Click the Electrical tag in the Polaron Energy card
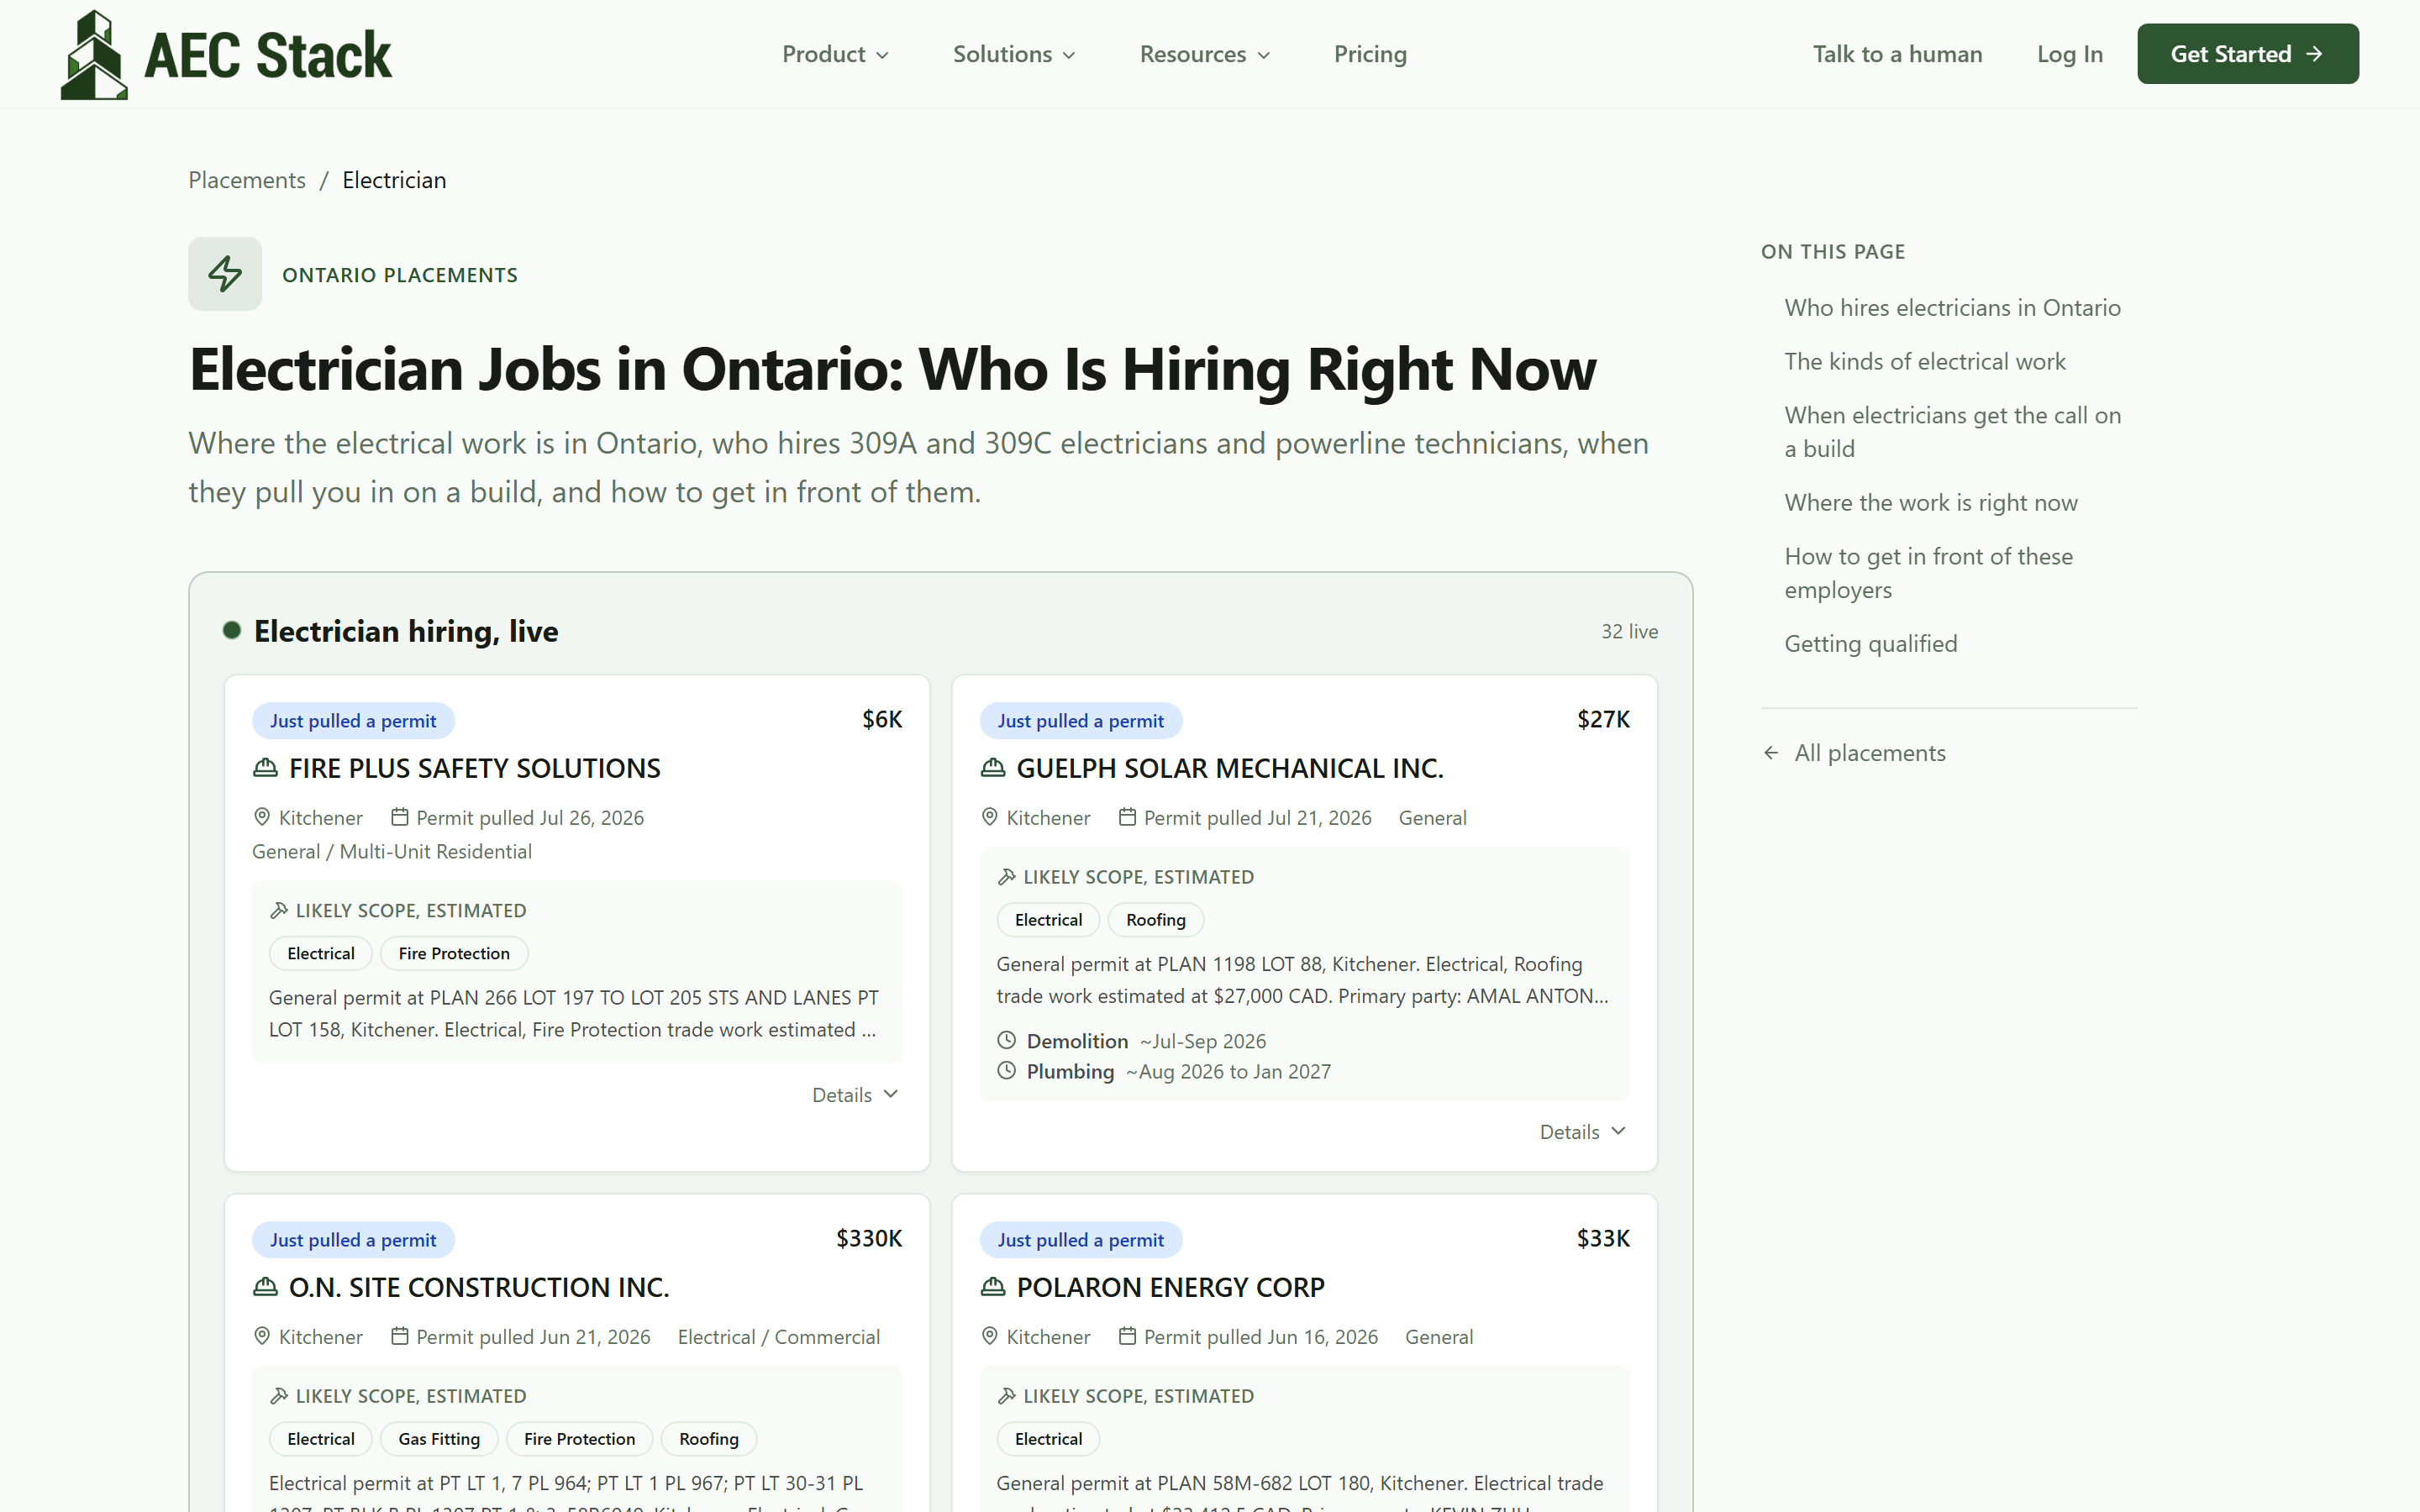The image size is (2420, 1512). click(1048, 1439)
